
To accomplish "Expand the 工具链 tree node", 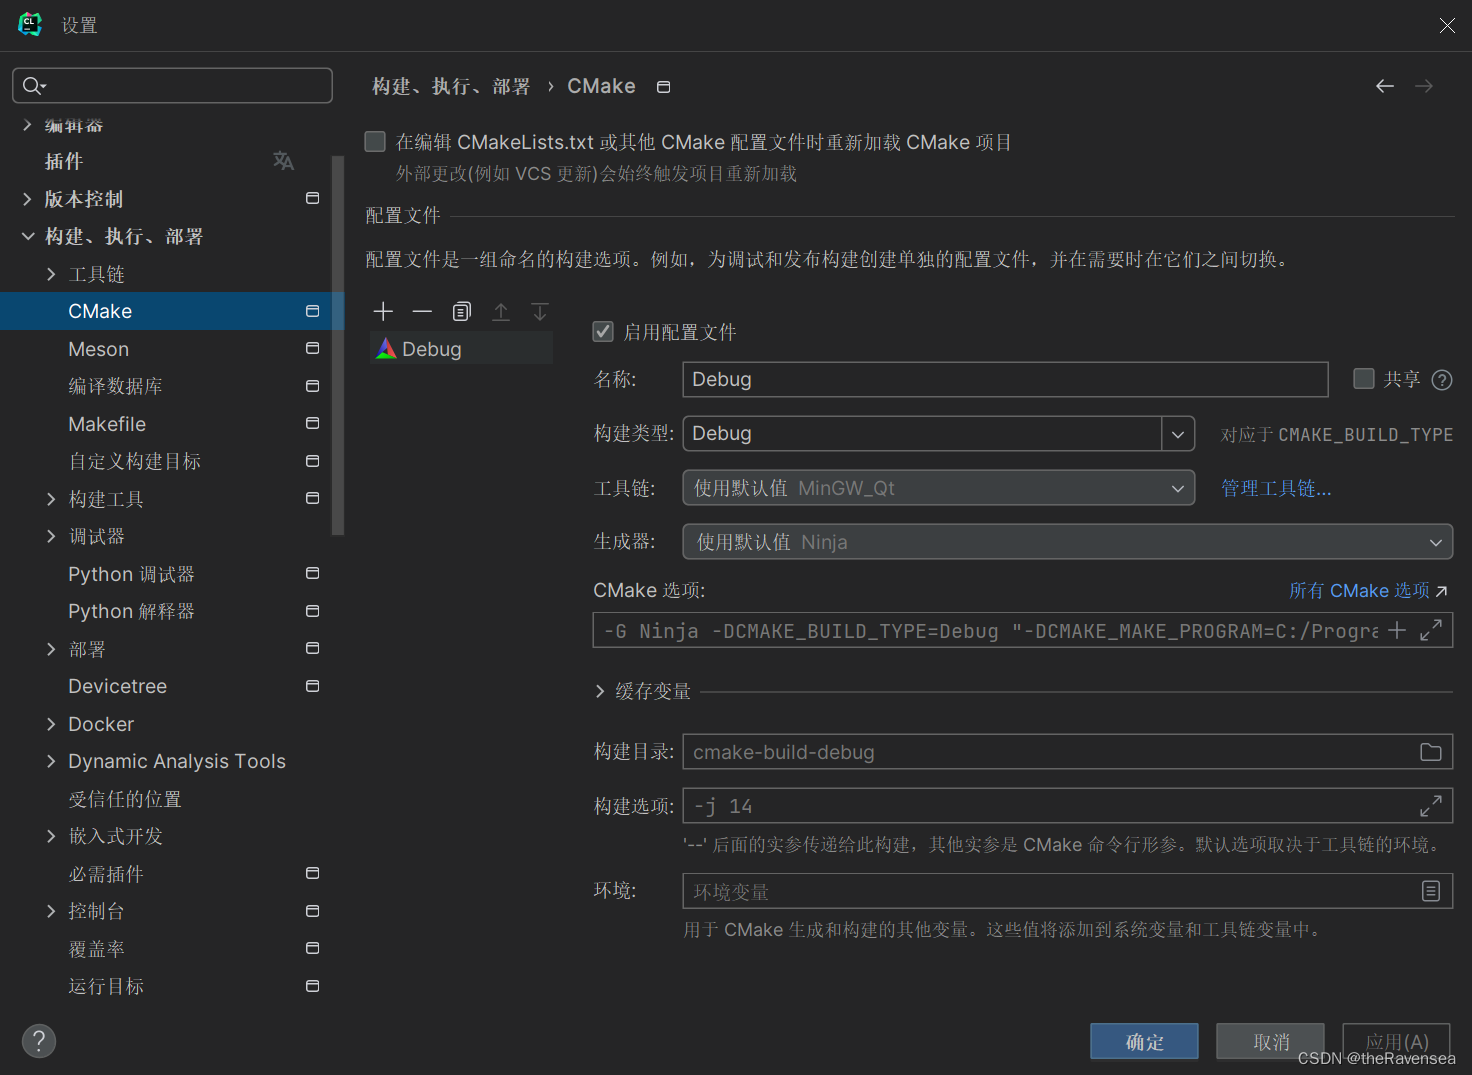I will [51, 274].
